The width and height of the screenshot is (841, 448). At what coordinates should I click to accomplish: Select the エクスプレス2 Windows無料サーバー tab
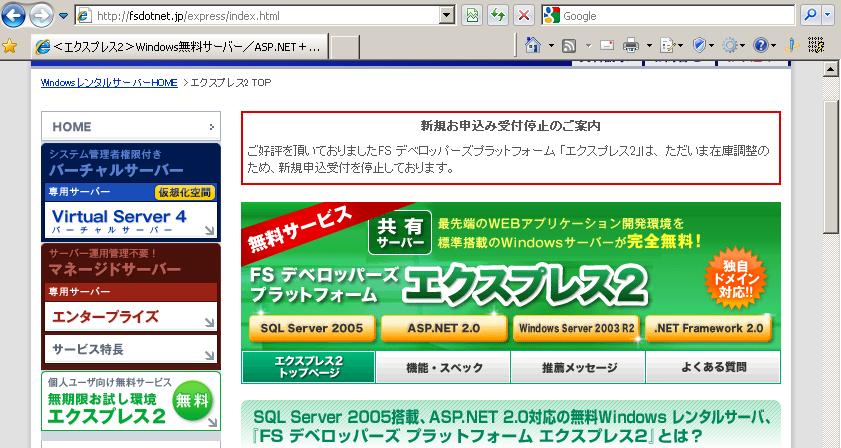point(179,47)
